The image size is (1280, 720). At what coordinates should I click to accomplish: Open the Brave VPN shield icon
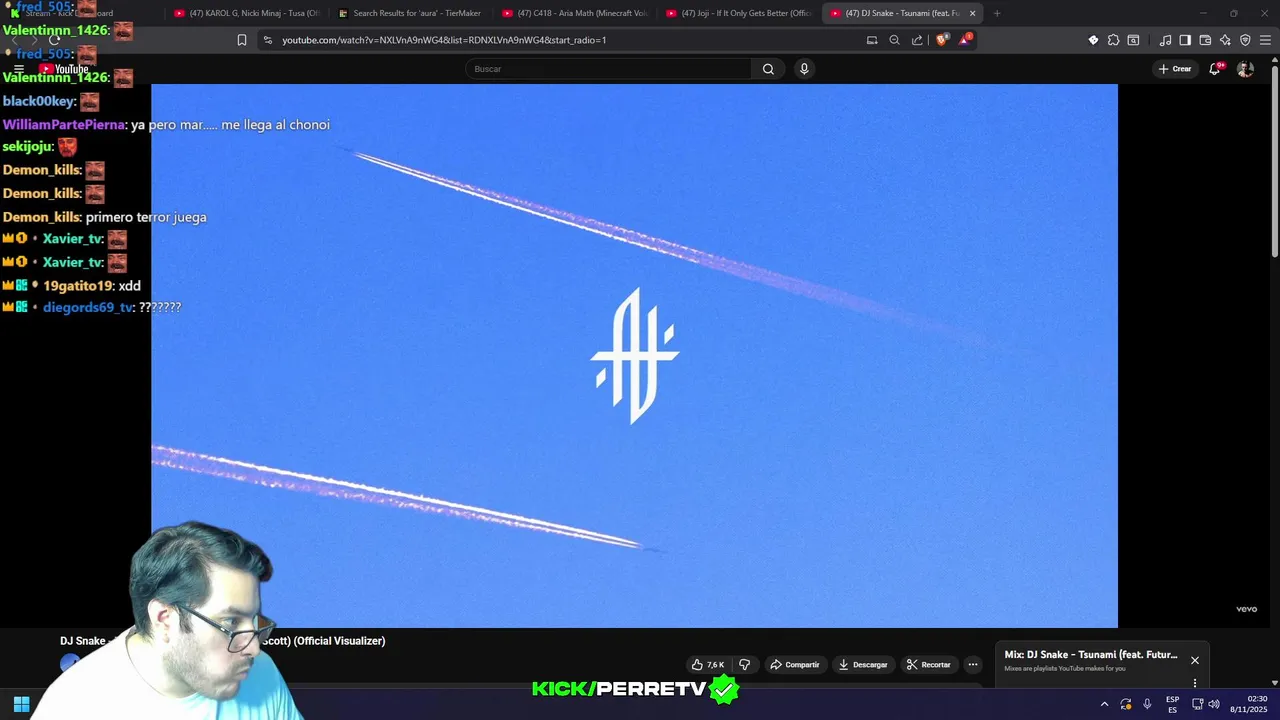[1245, 40]
